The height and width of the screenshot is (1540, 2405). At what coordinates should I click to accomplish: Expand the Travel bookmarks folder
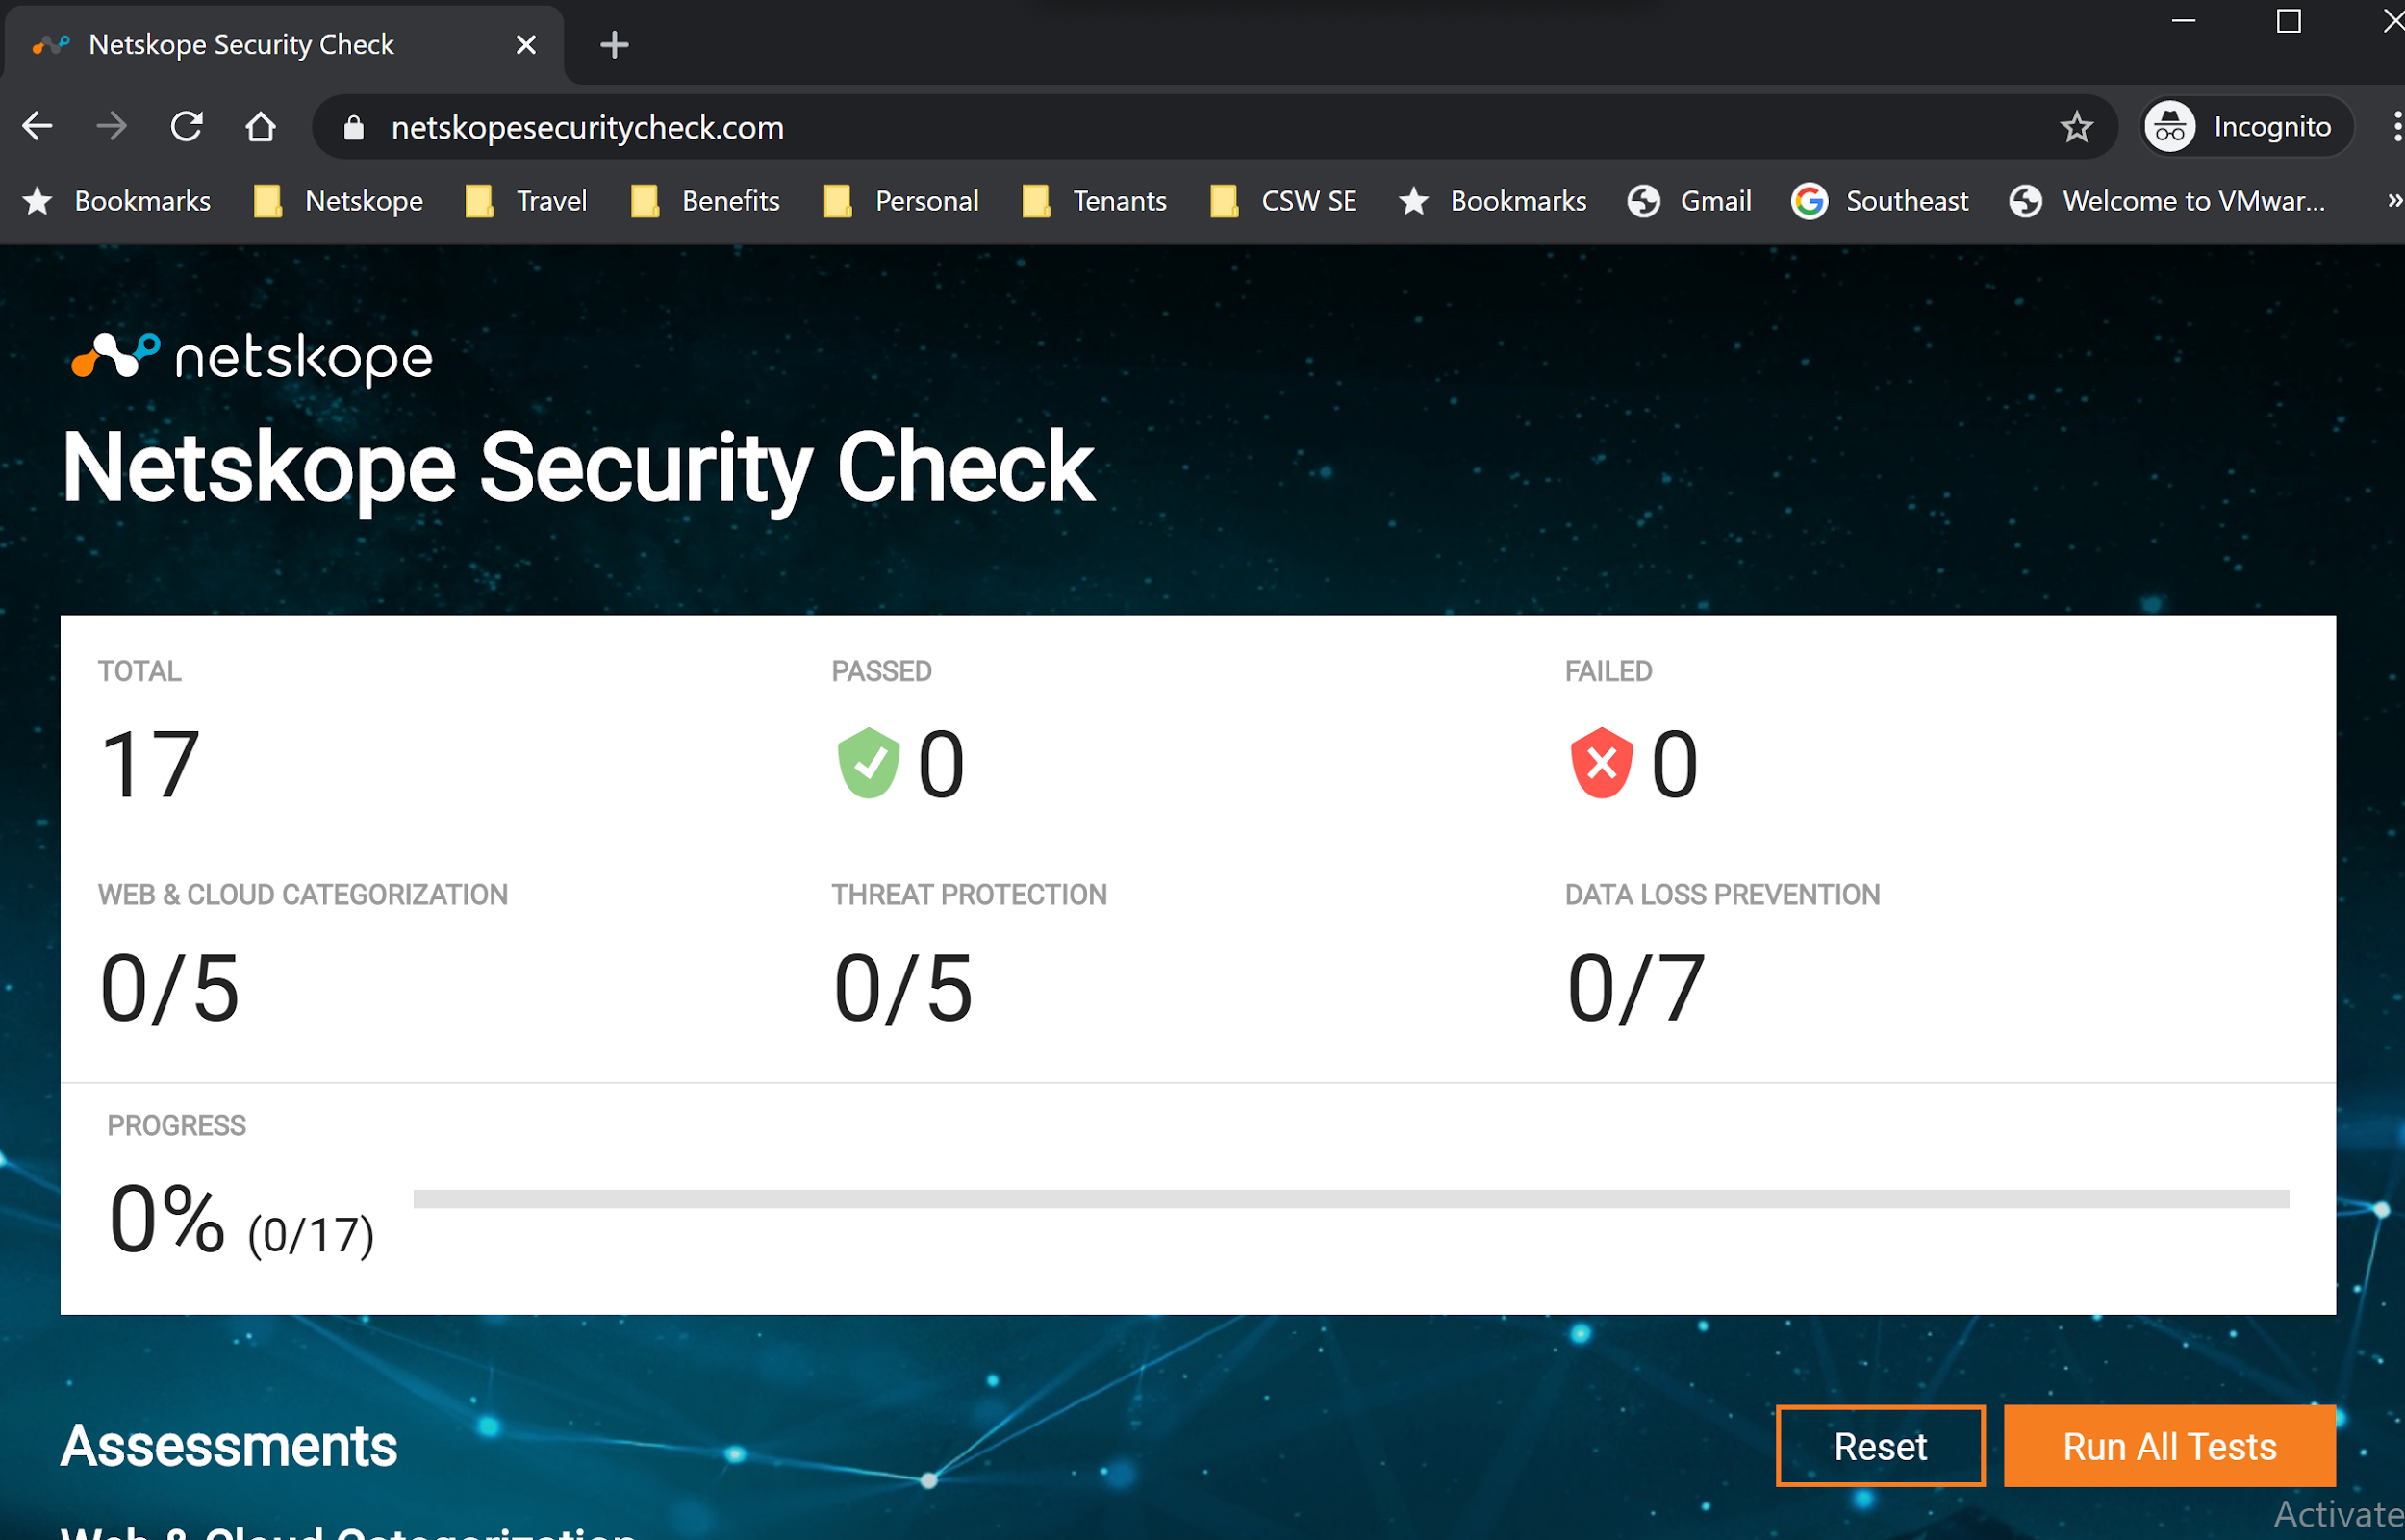tap(527, 201)
